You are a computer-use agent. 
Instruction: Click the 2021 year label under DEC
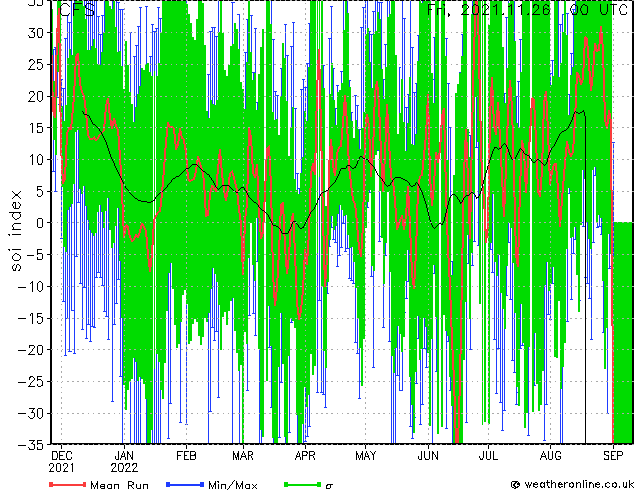61,468
